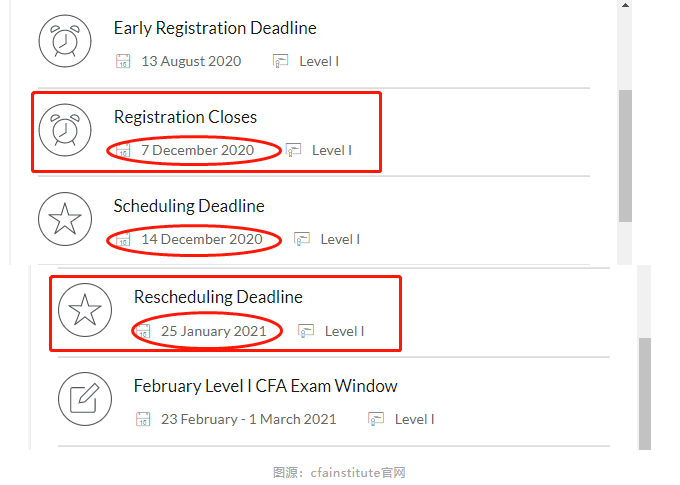Select the Scheduling Deadline star icon
Image resolution: width=680 pixels, height=485 pixels.
point(65,219)
